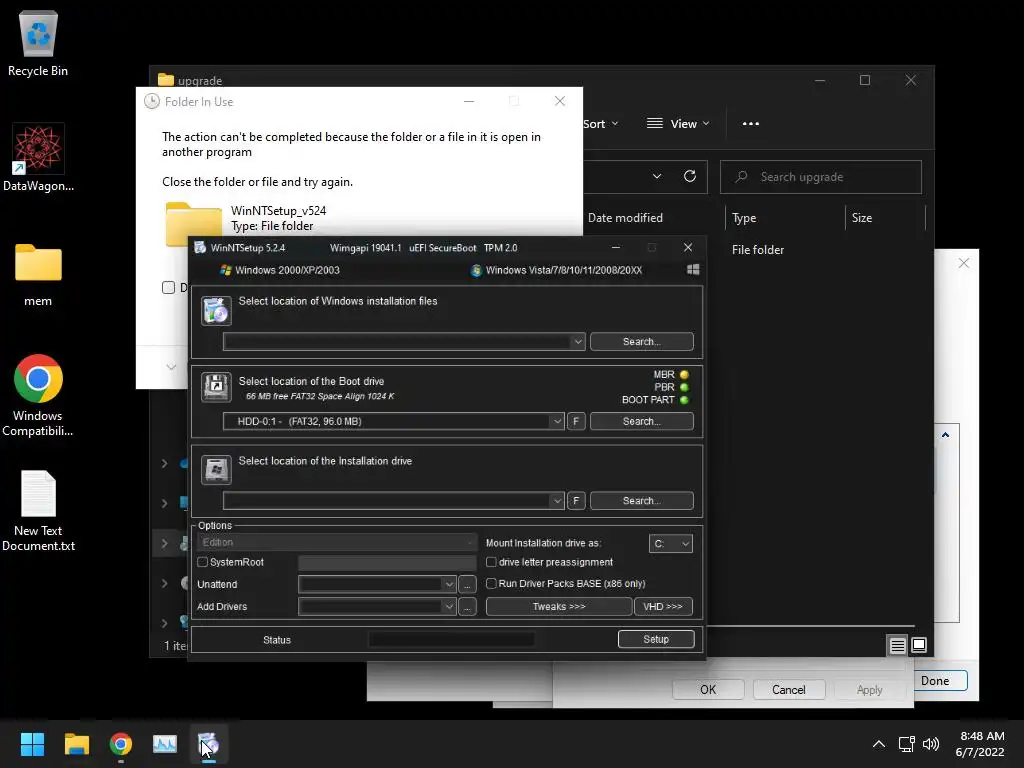Enable drive letter preassignment checkbox
The image size is (1024, 768).
pyautogui.click(x=491, y=562)
